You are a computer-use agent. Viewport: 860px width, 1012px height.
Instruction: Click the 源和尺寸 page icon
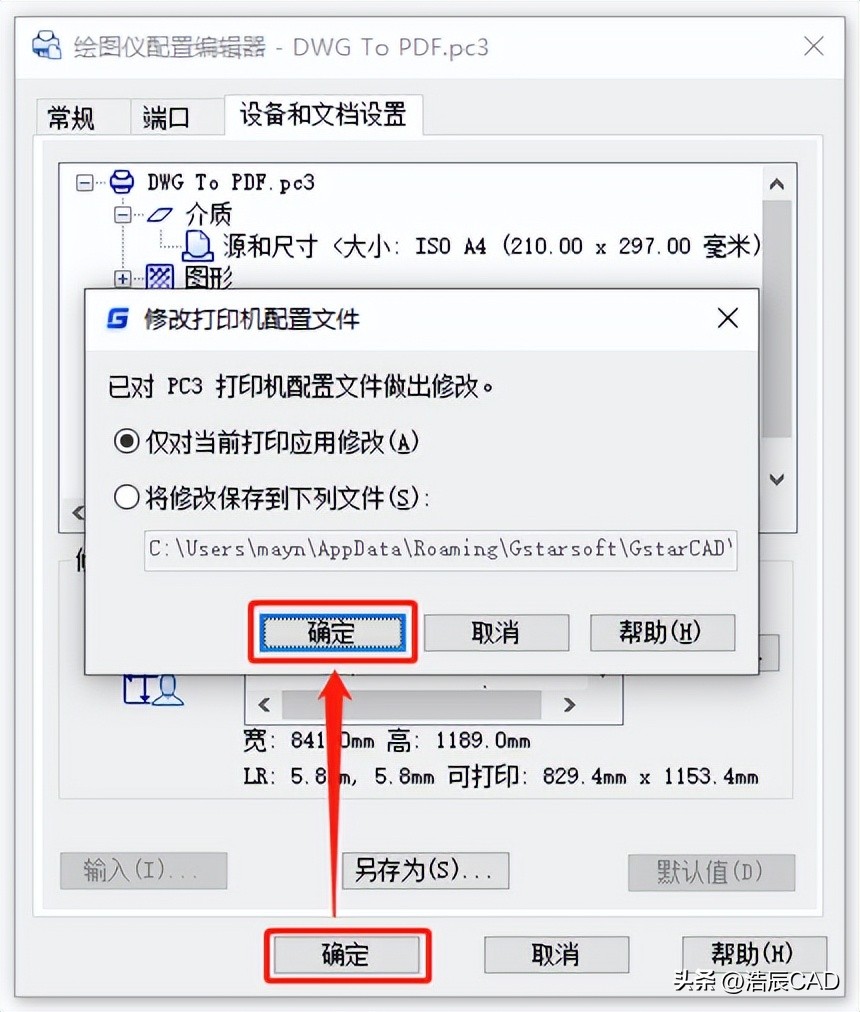pyautogui.click(x=198, y=246)
